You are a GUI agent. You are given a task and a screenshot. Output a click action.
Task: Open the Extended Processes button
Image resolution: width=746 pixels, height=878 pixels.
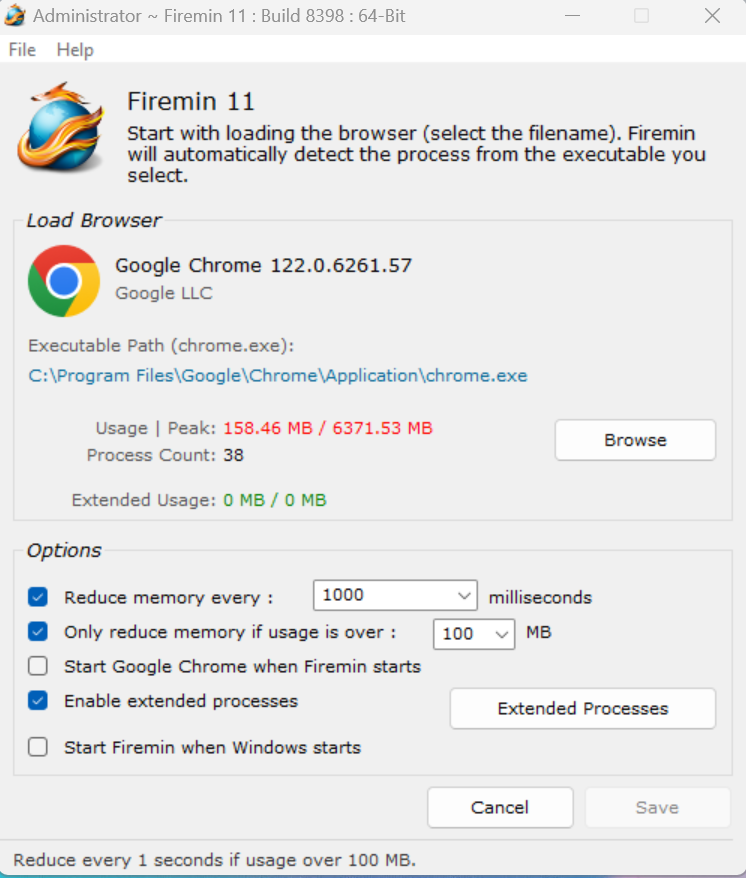click(x=583, y=708)
